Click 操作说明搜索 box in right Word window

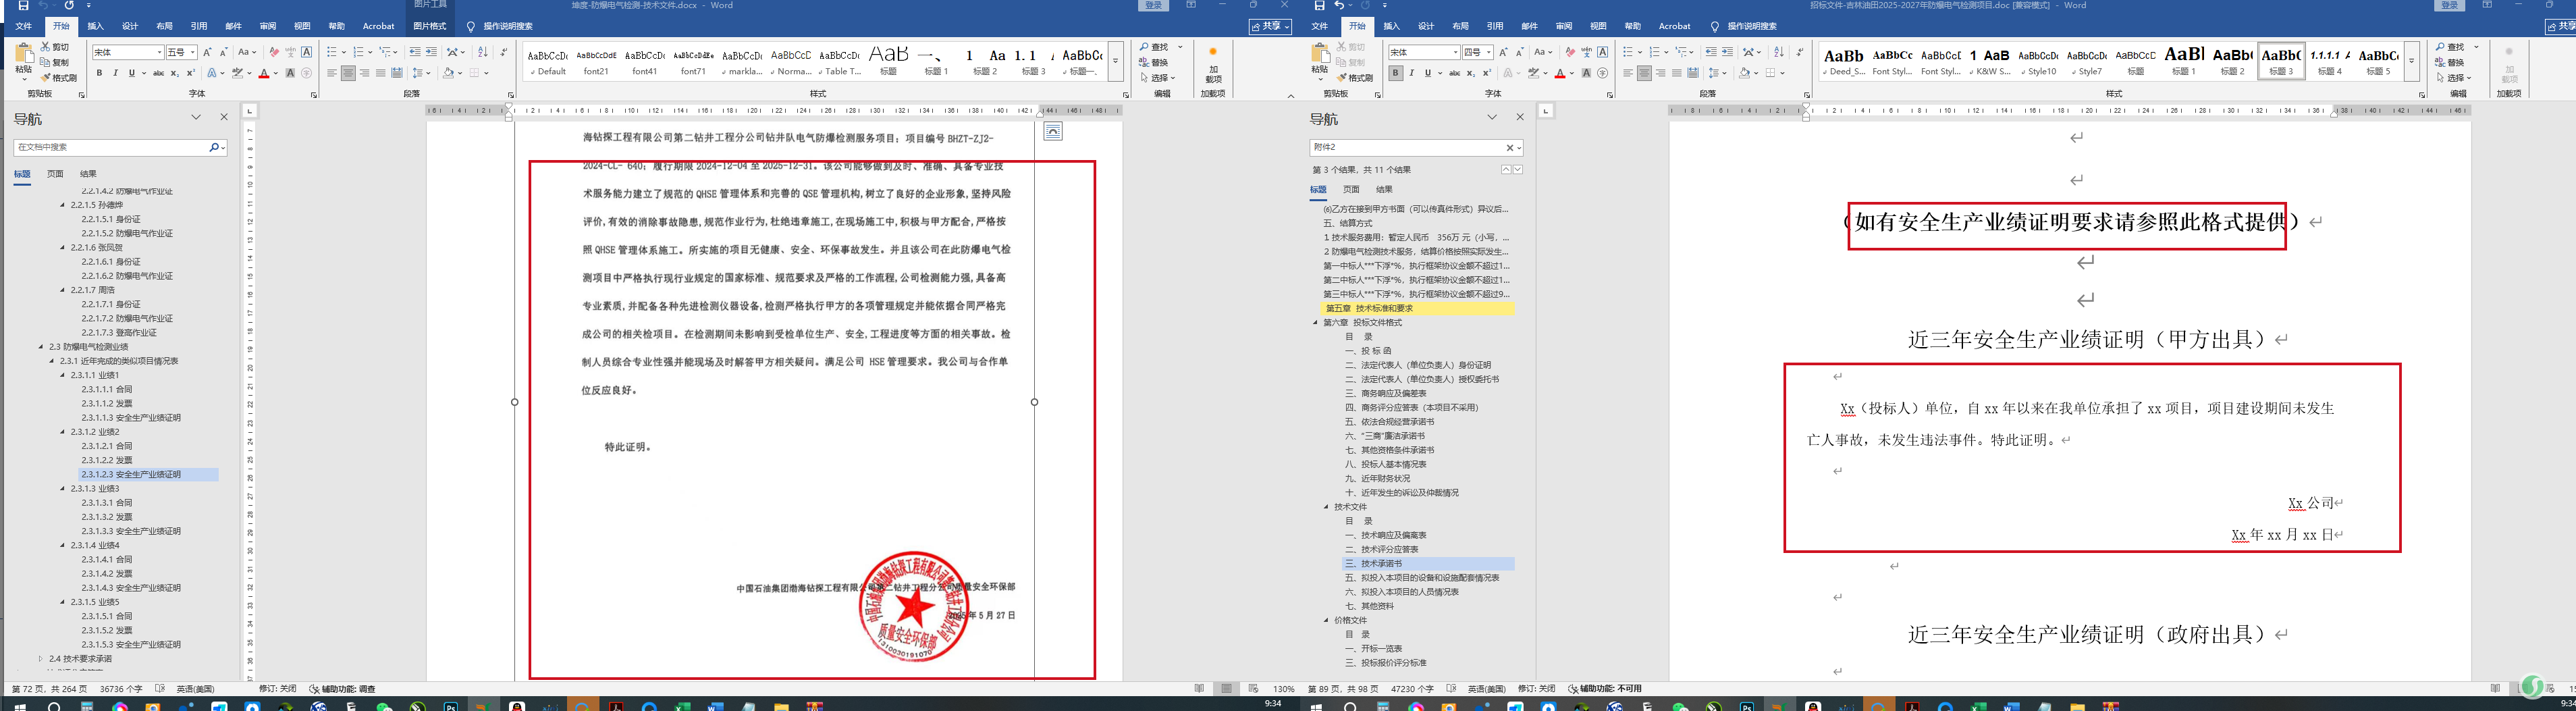1746,26
